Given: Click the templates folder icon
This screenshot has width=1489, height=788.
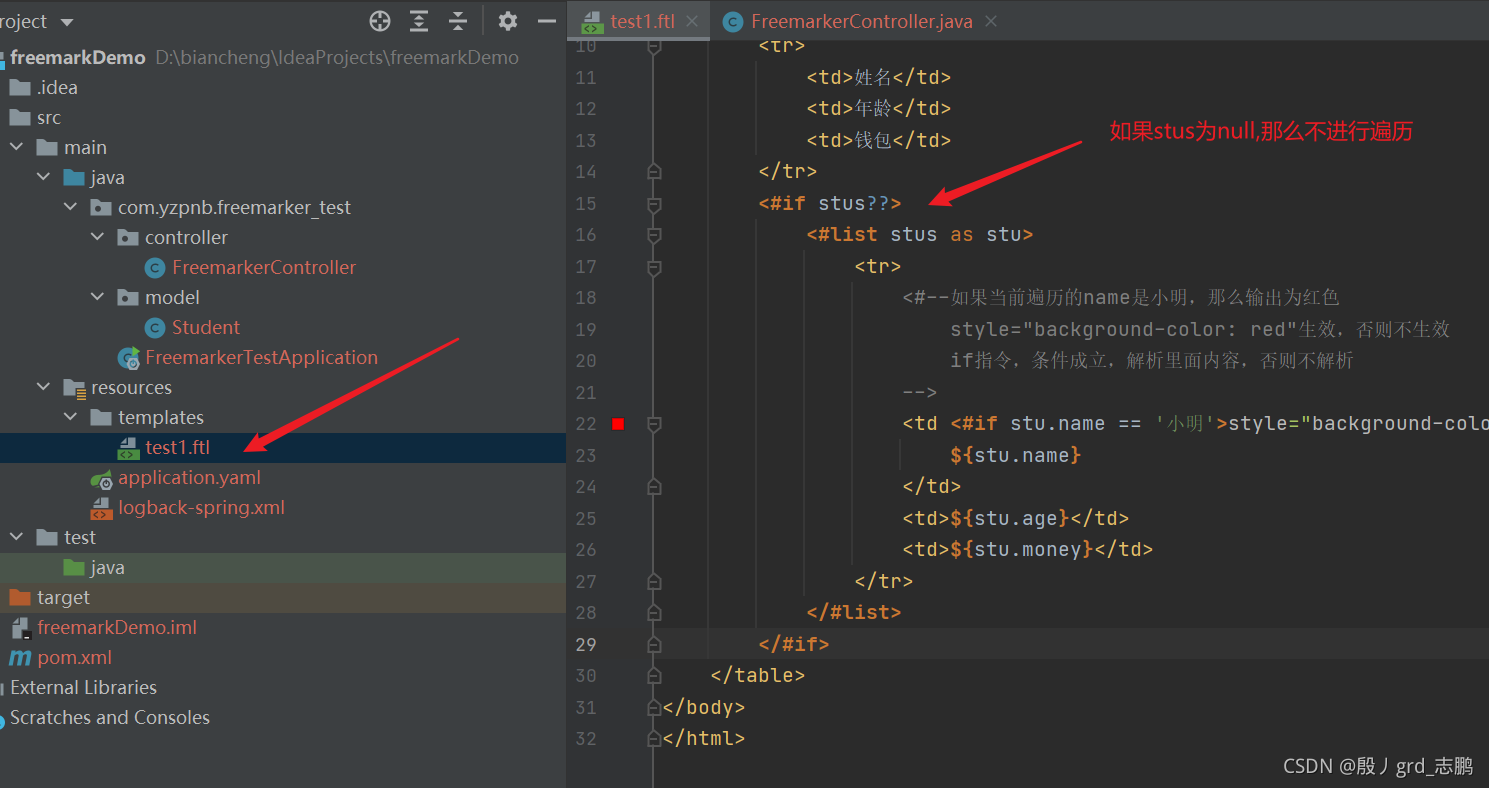Looking at the screenshot, I should point(101,417).
